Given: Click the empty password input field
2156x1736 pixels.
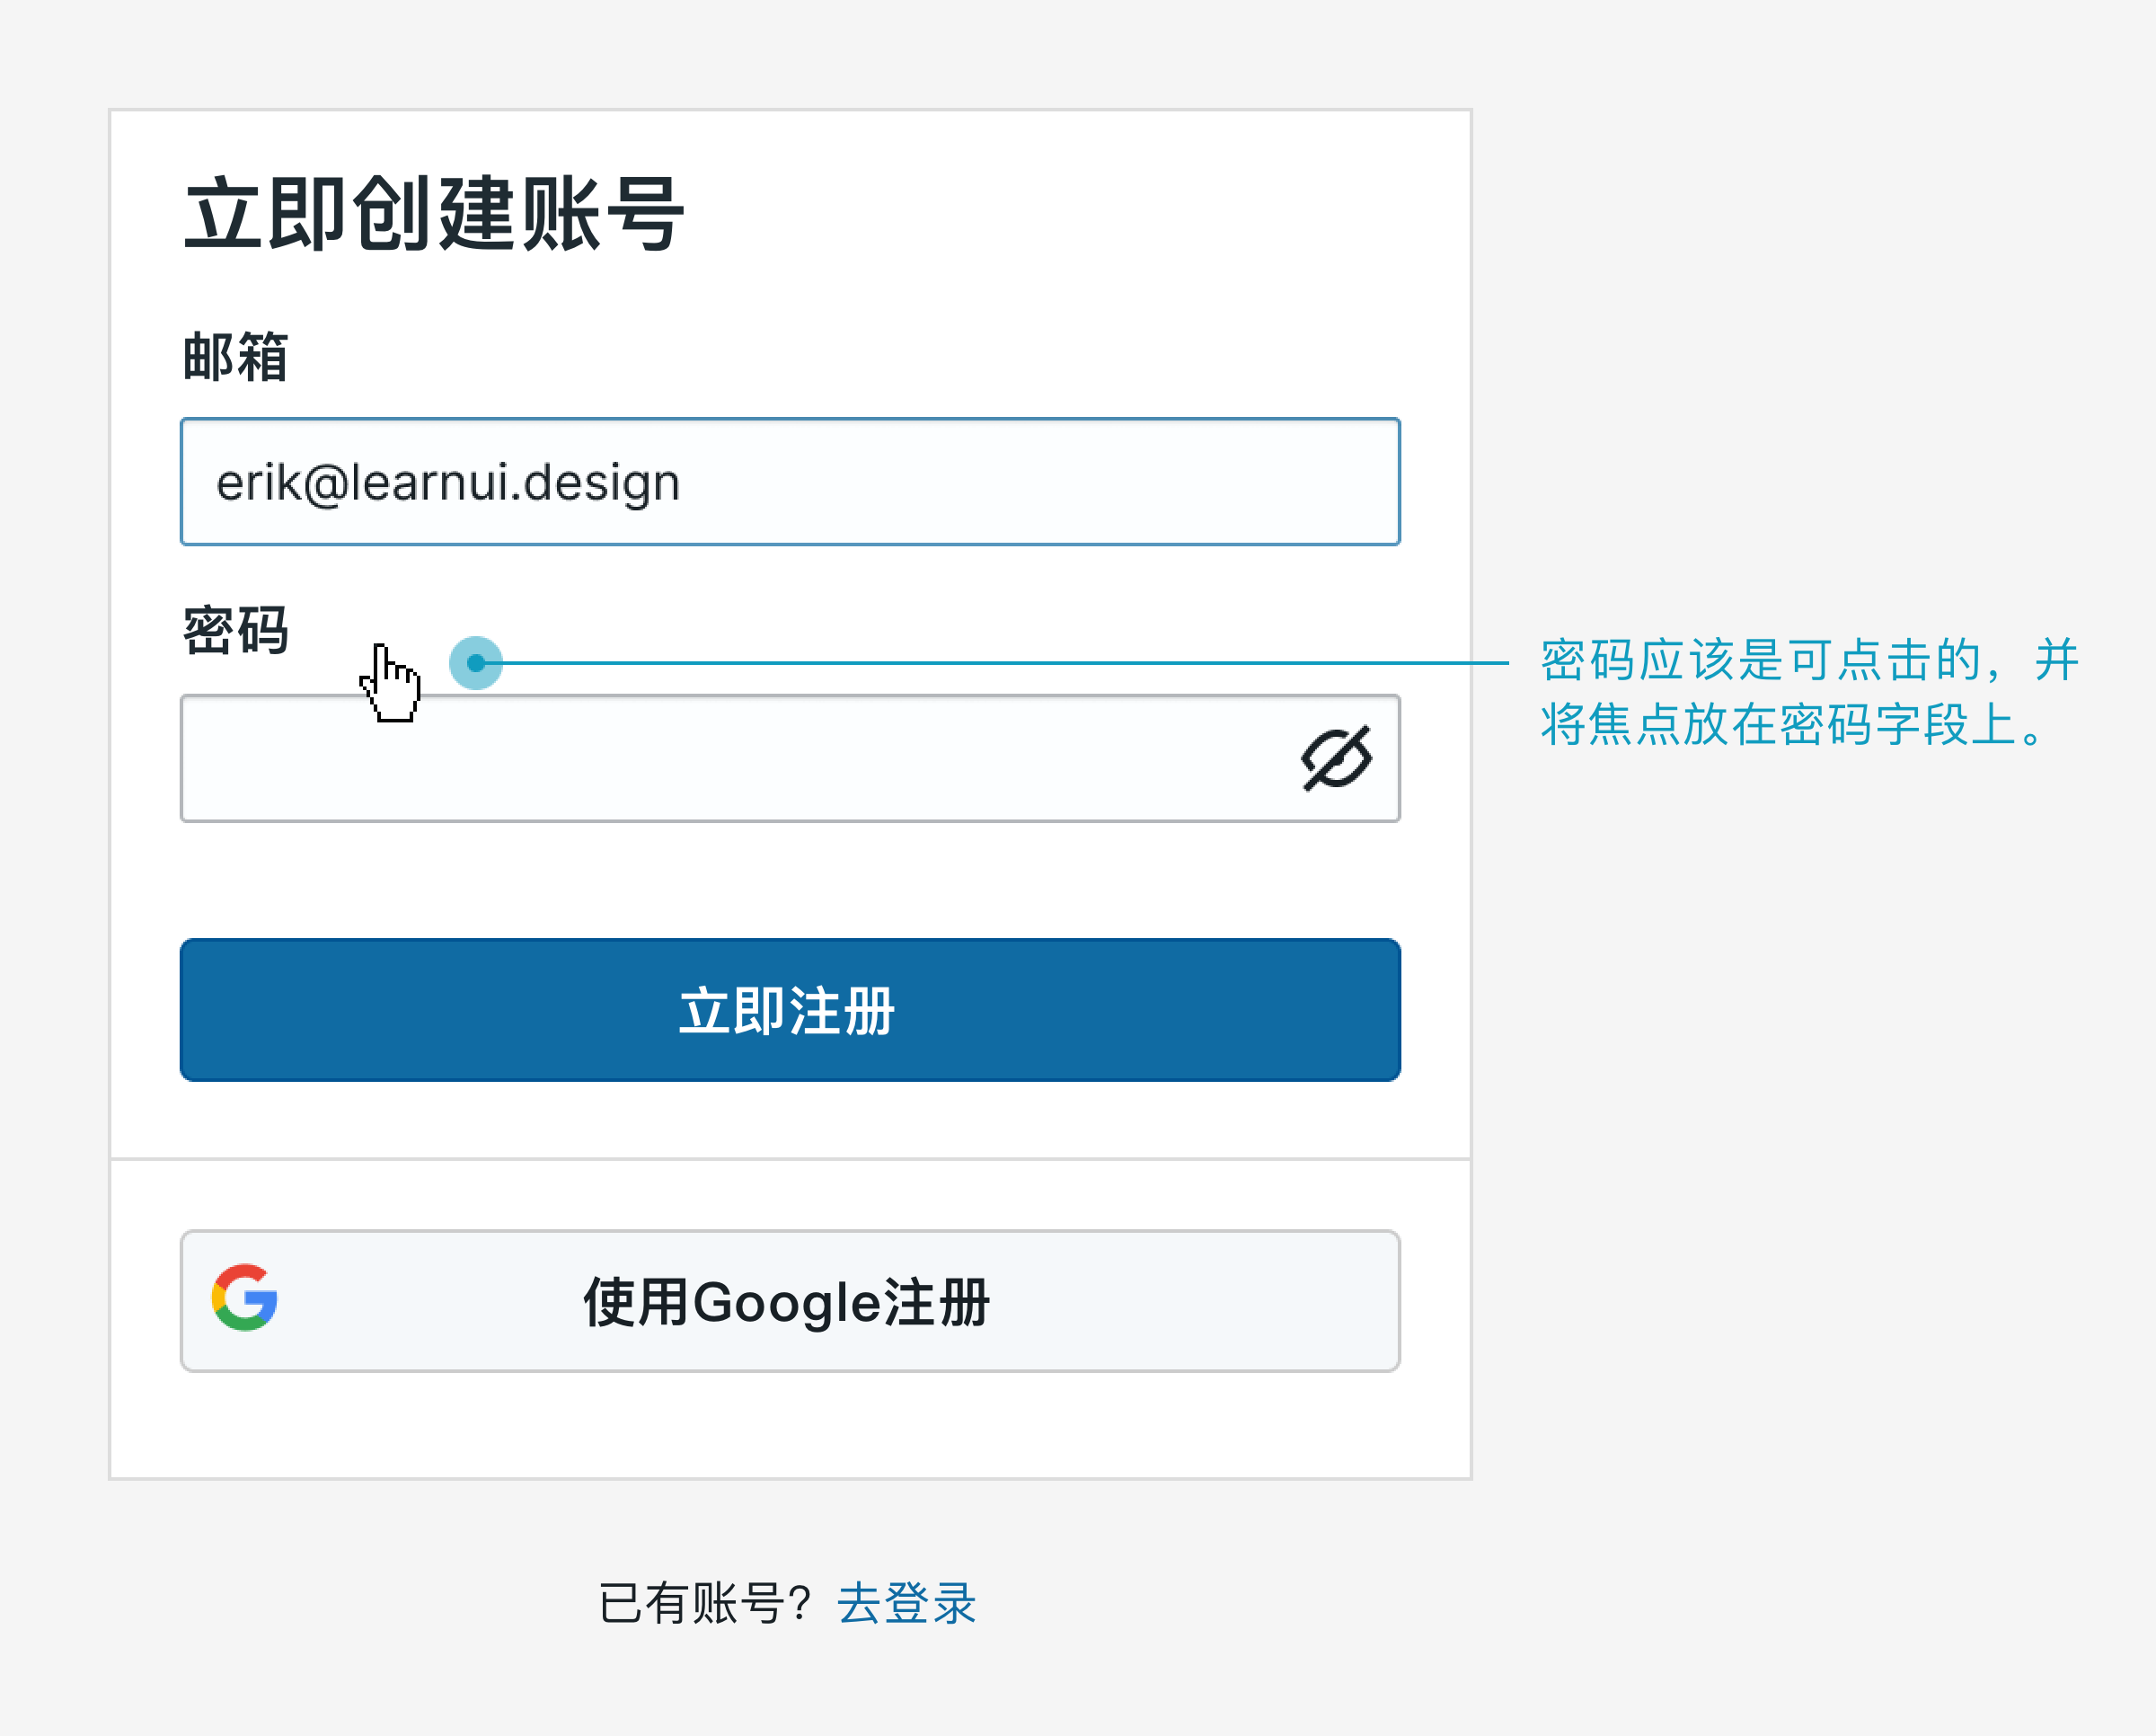Looking at the screenshot, I should (790, 758).
